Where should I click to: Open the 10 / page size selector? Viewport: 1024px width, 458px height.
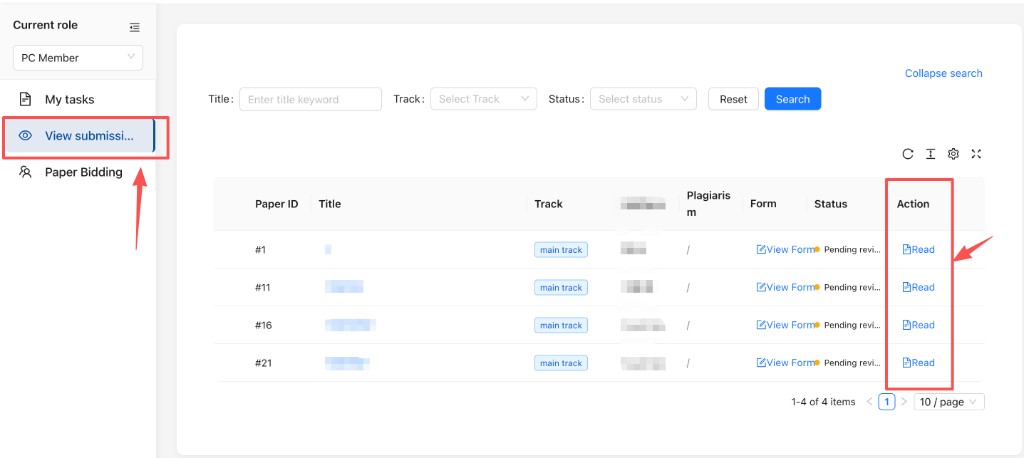[949, 402]
